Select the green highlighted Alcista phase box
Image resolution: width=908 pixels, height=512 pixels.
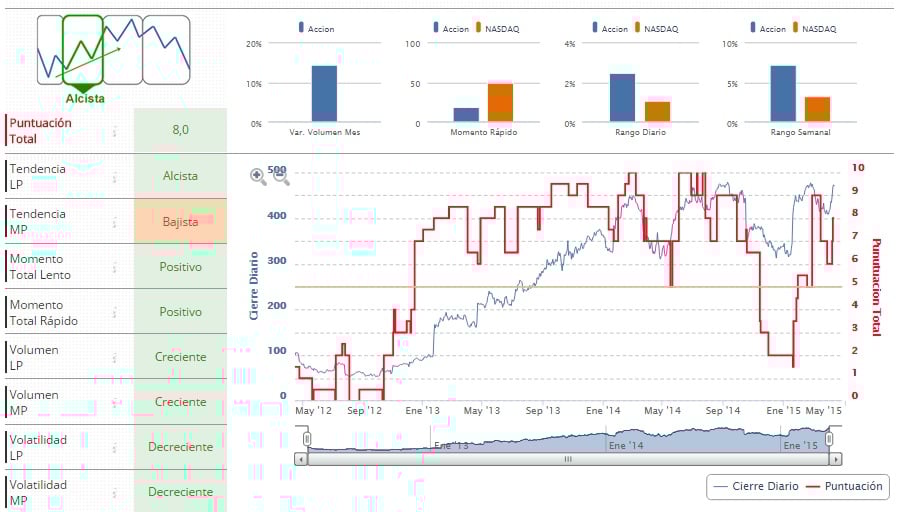[x=83, y=50]
